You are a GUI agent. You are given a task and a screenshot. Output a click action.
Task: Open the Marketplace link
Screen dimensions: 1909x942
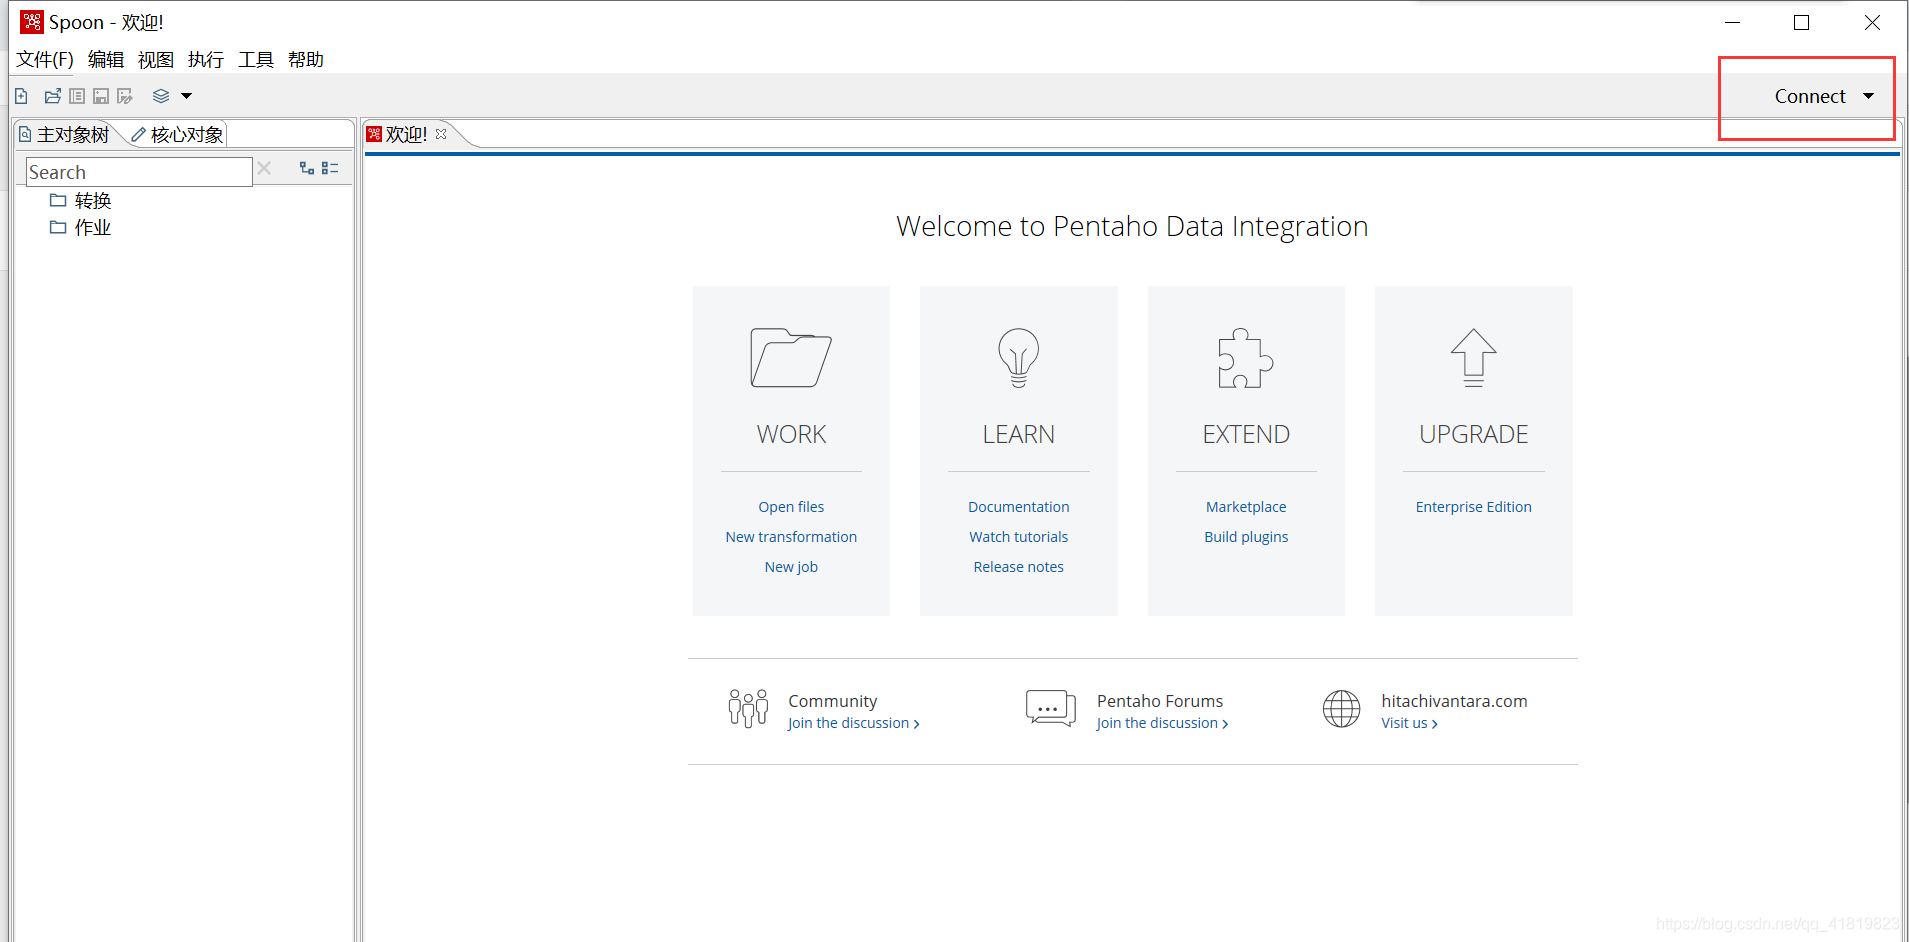click(1246, 507)
